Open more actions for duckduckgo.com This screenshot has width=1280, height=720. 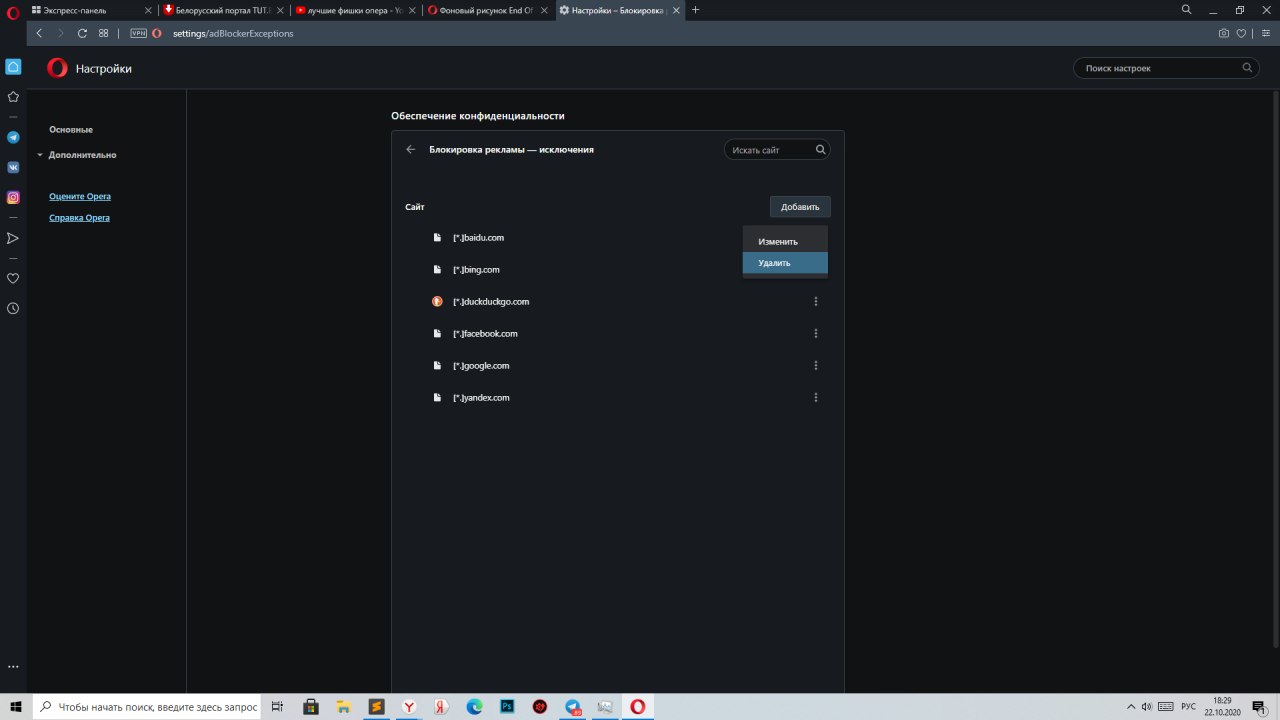coord(816,302)
